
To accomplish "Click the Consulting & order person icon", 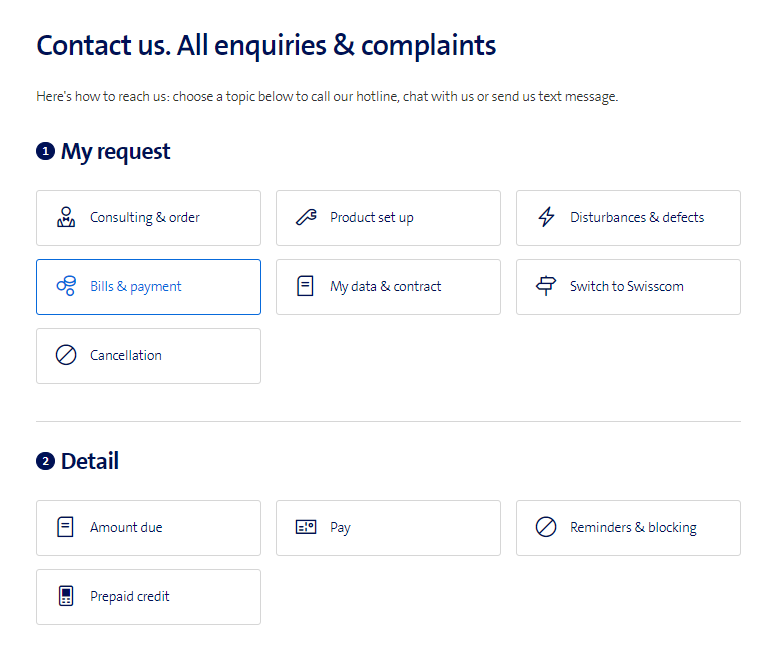I will point(66,217).
